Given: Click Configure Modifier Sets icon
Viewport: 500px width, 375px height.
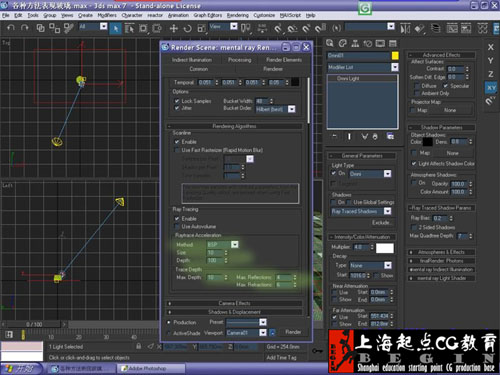Looking at the screenshot, I should click(390, 136).
